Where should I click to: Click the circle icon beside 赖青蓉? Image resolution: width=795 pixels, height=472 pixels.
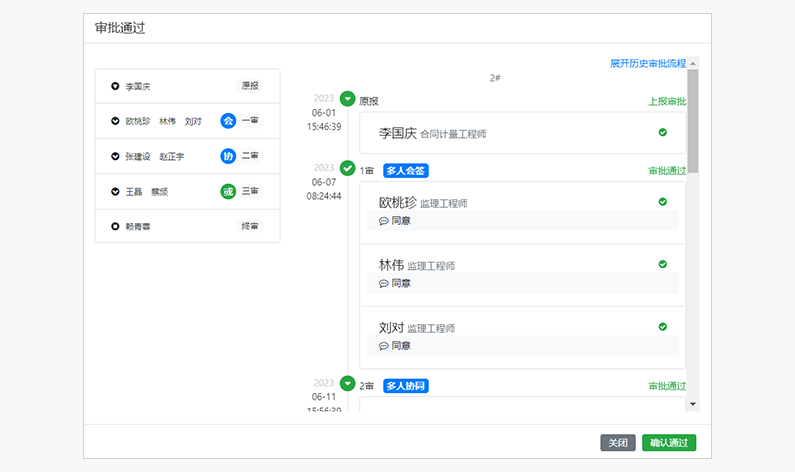tap(115, 227)
